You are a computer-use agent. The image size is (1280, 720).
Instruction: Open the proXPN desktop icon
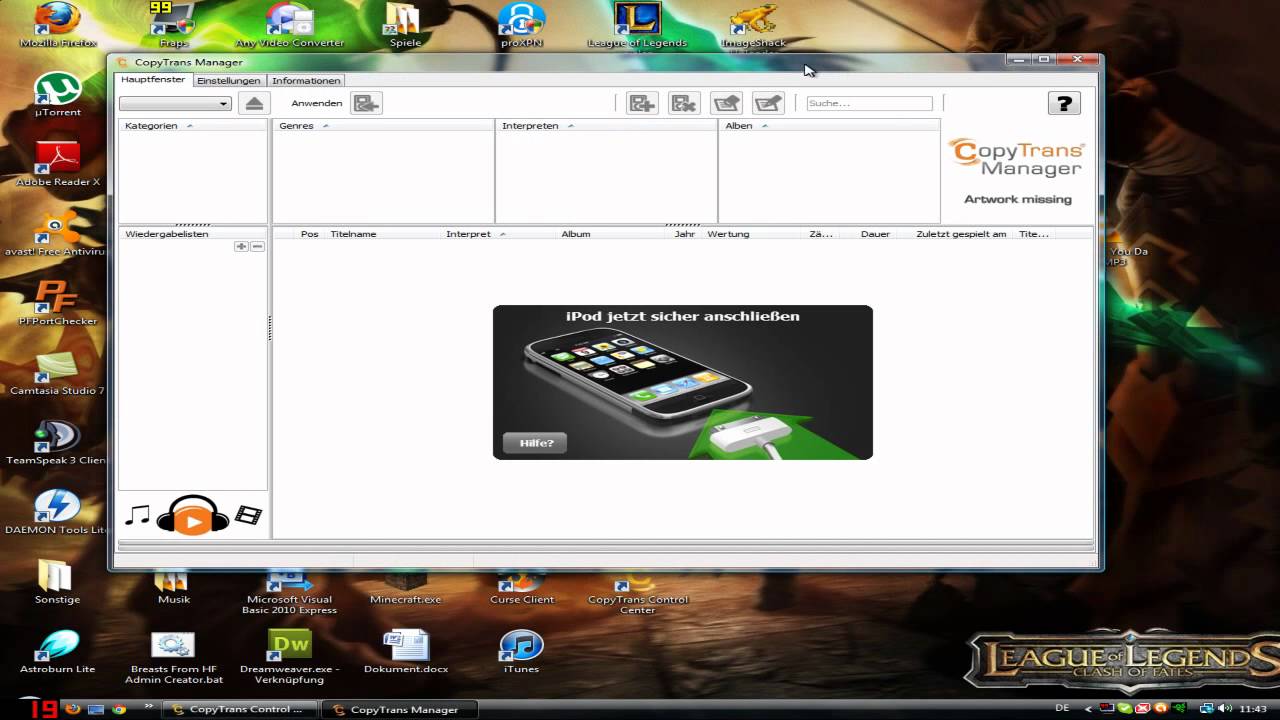tap(521, 25)
